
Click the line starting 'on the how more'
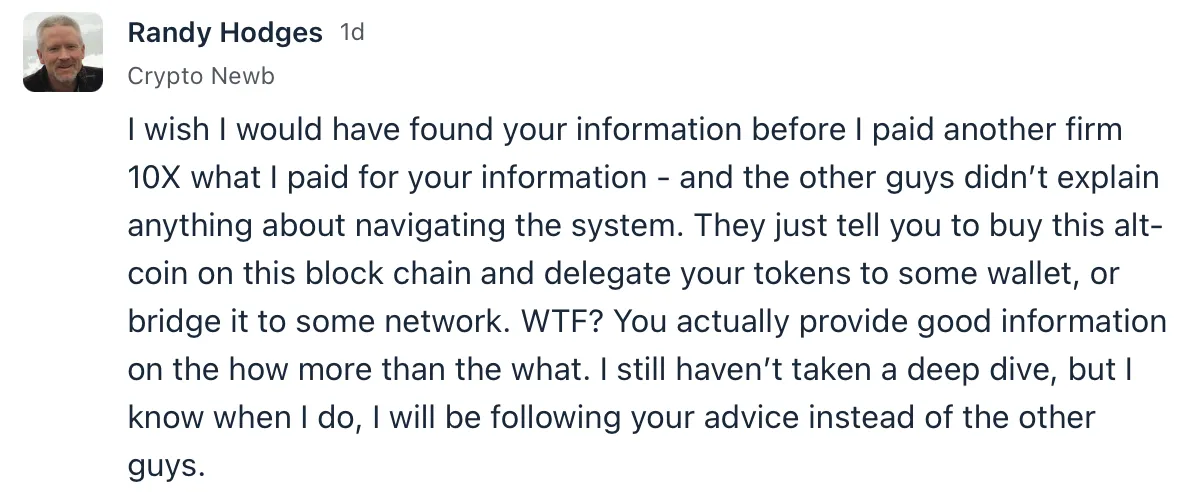point(629,370)
